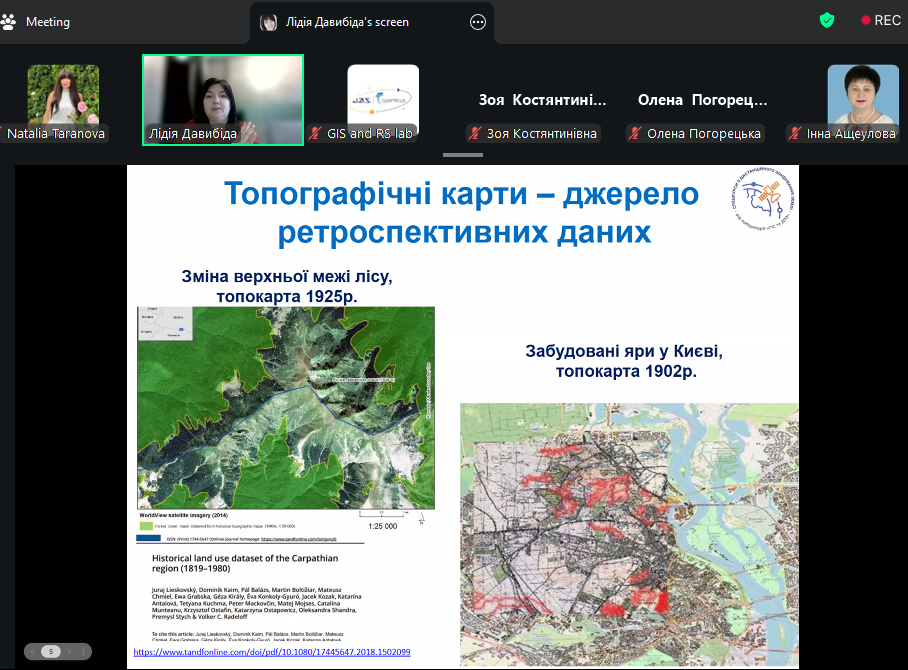Open the shared screen more options ellipsis
This screenshot has width=908, height=670.
click(478, 22)
